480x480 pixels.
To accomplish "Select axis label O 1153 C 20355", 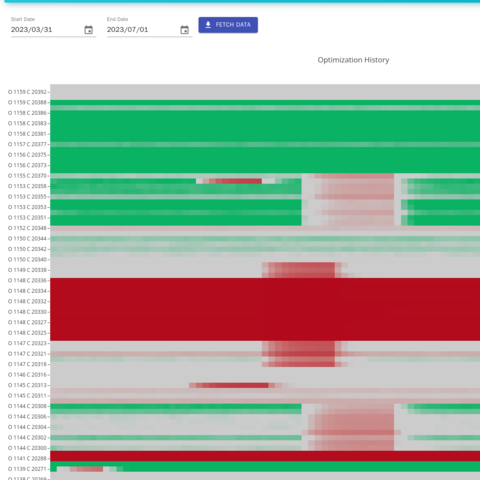I will coord(27,197).
